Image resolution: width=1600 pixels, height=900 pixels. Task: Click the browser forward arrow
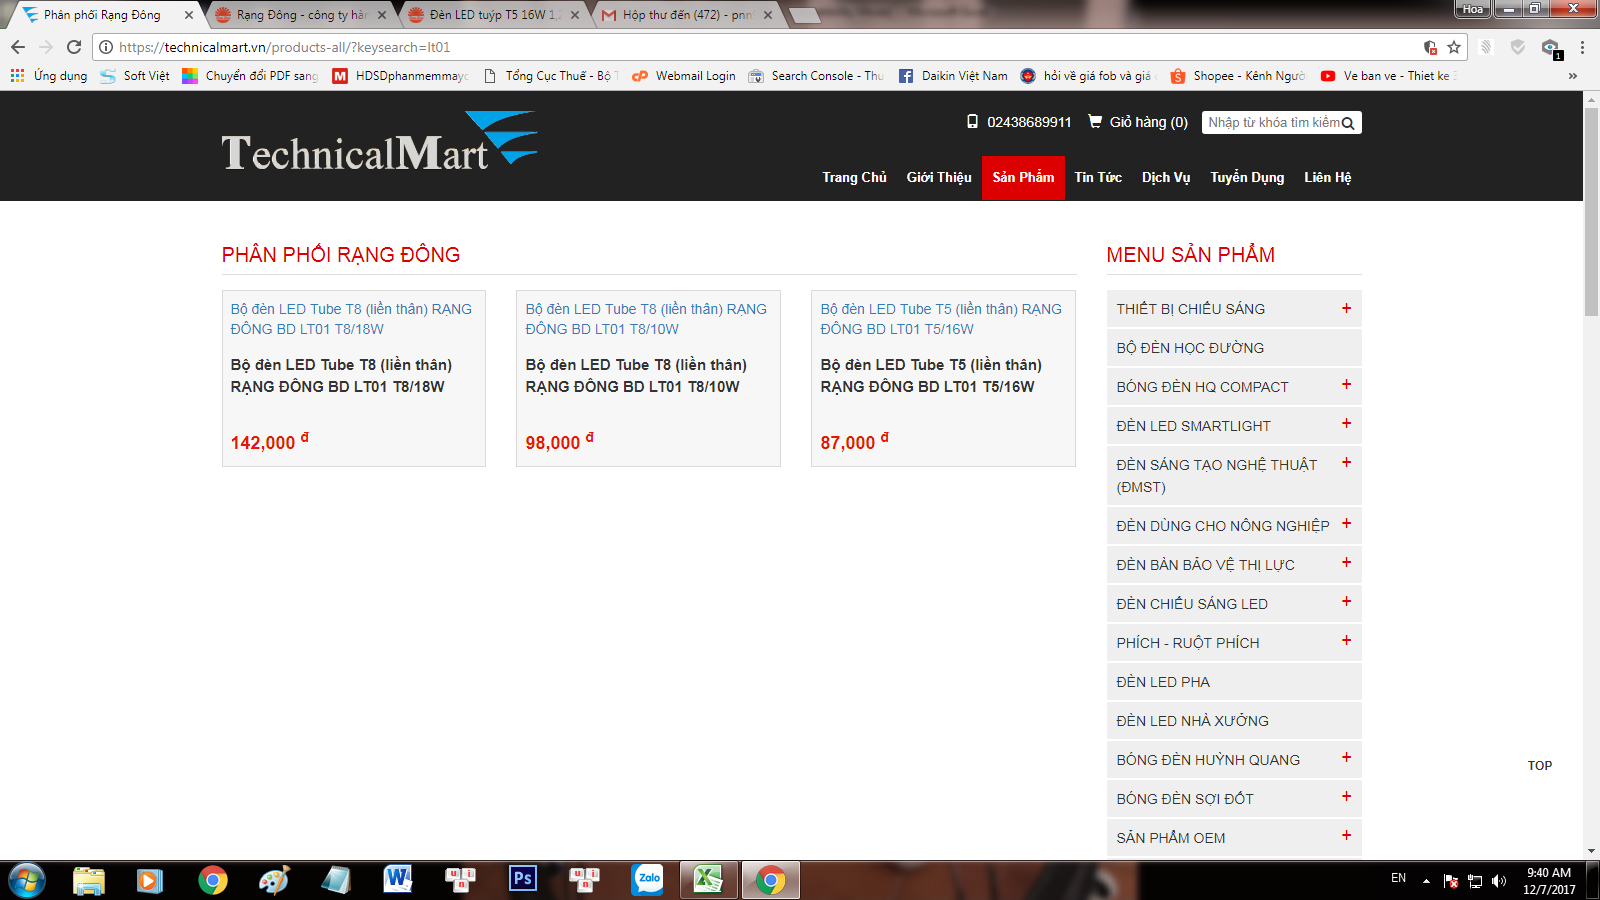(46, 47)
